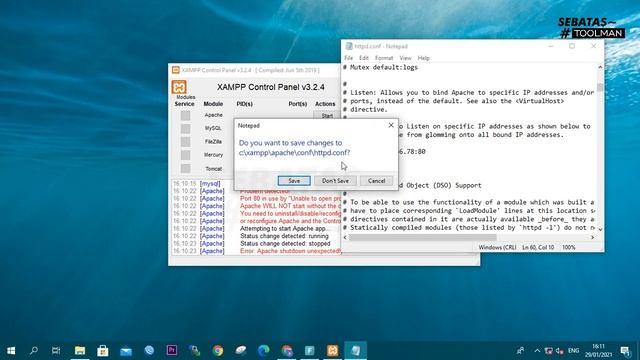Click the 100% zoom status in Notepad
The width and height of the screenshot is (640, 360).
[x=569, y=247]
